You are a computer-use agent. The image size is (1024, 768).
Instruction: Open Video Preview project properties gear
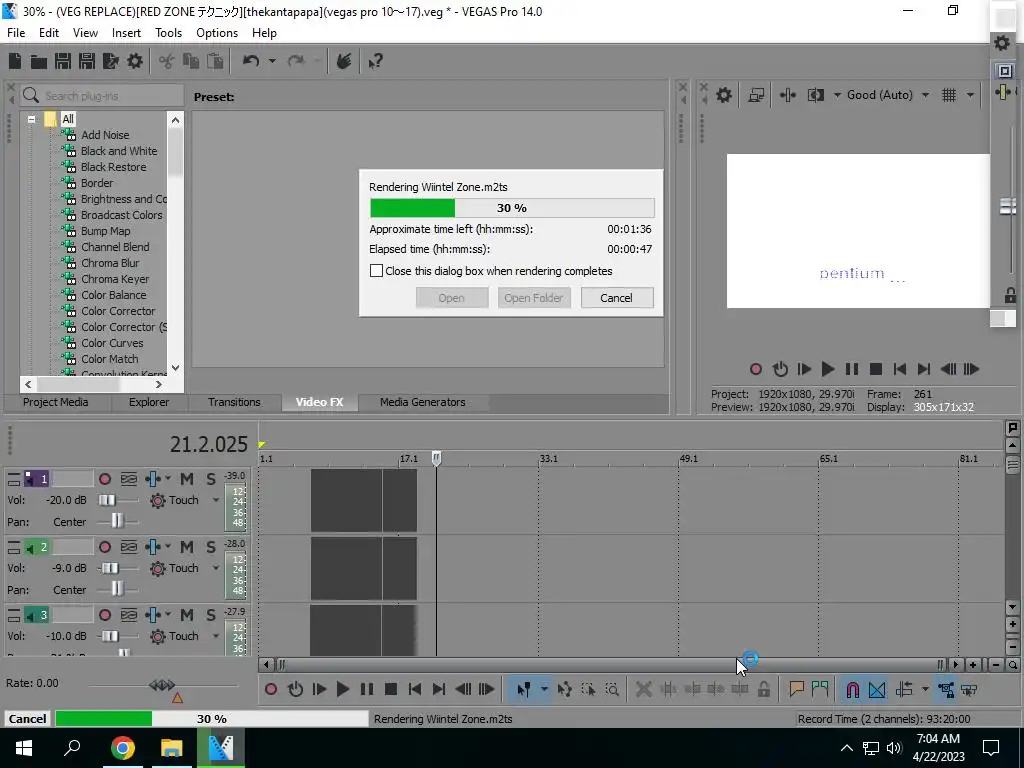click(724, 95)
